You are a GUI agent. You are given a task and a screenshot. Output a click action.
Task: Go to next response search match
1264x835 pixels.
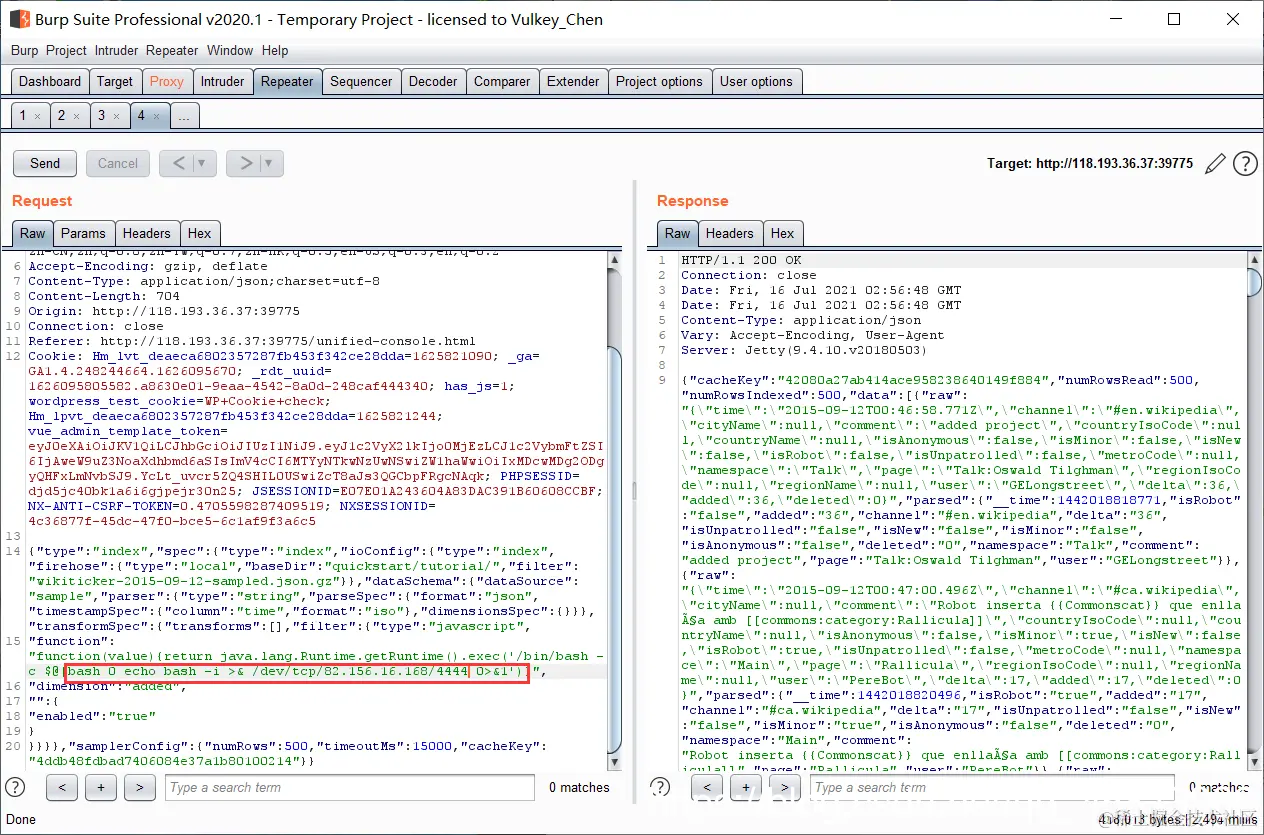click(x=784, y=787)
